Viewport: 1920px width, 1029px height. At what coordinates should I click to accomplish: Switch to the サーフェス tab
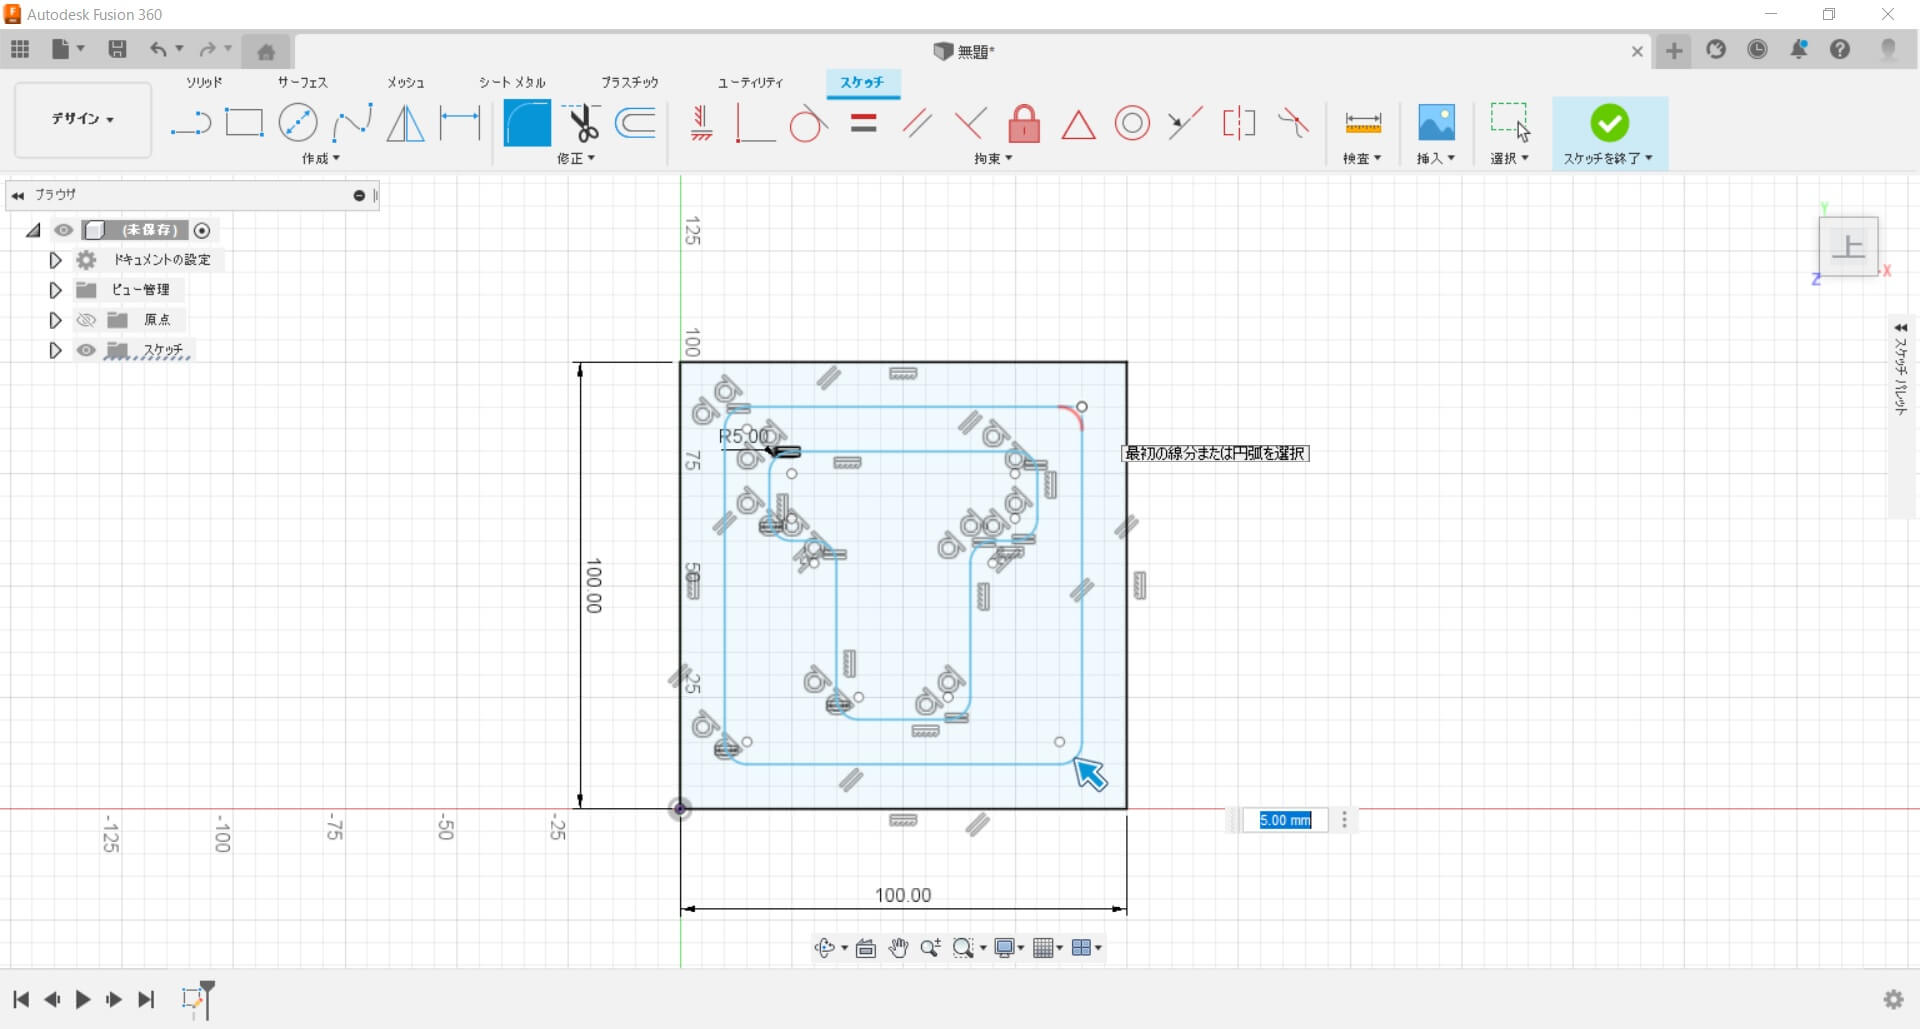click(x=302, y=82)
